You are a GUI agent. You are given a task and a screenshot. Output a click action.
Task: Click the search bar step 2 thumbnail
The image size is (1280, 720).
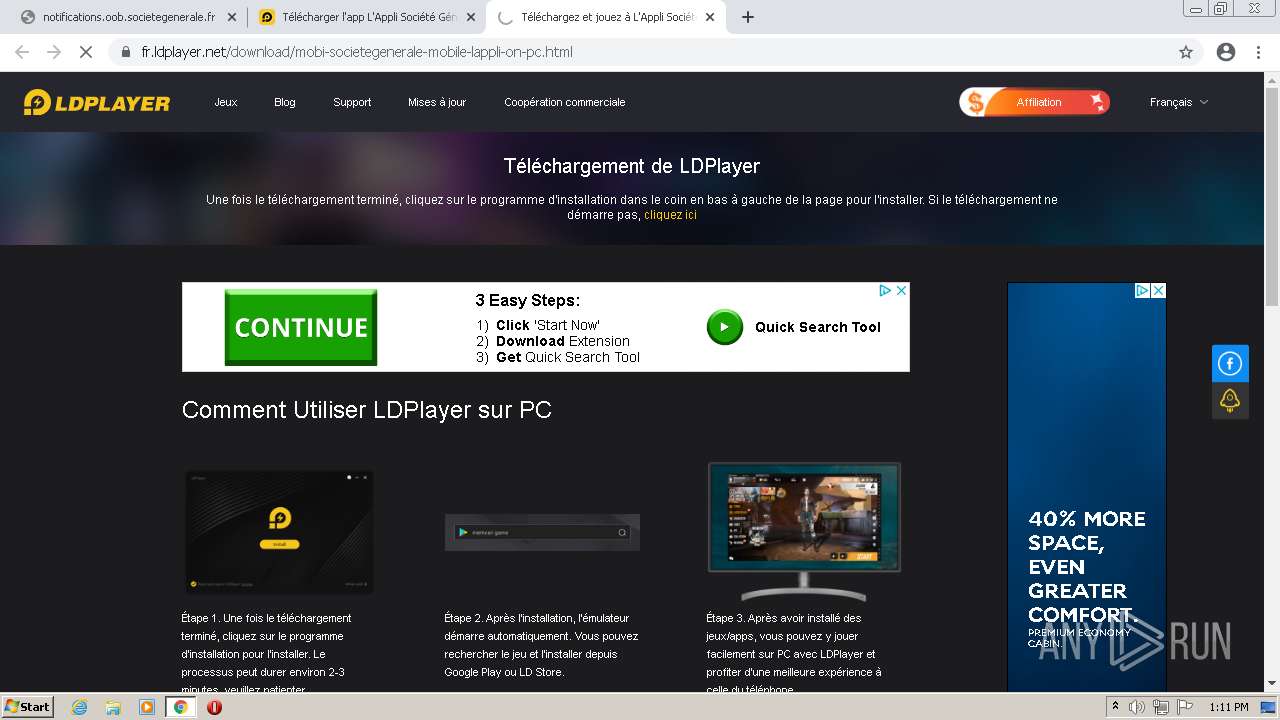tap(542, 532)
